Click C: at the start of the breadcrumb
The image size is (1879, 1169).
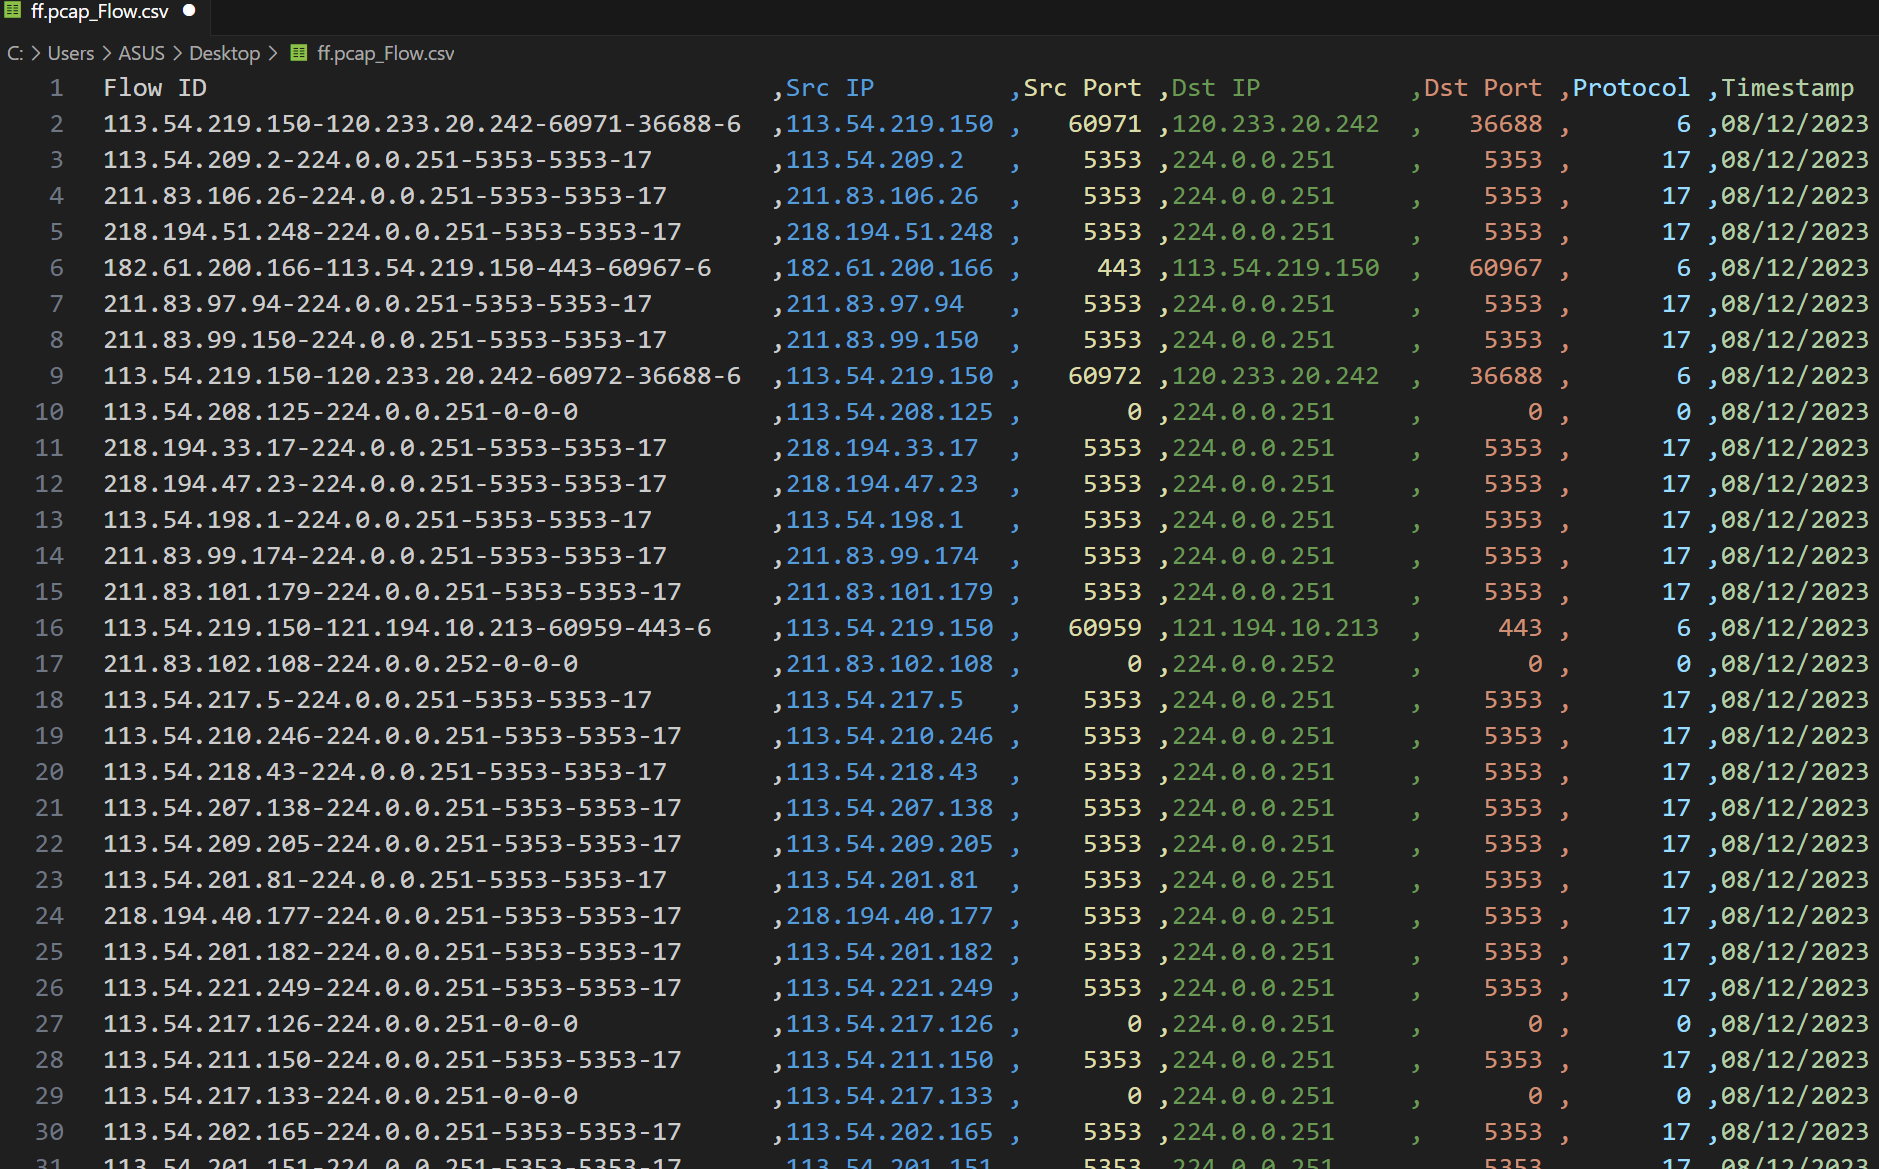click(x=13, y=53)
